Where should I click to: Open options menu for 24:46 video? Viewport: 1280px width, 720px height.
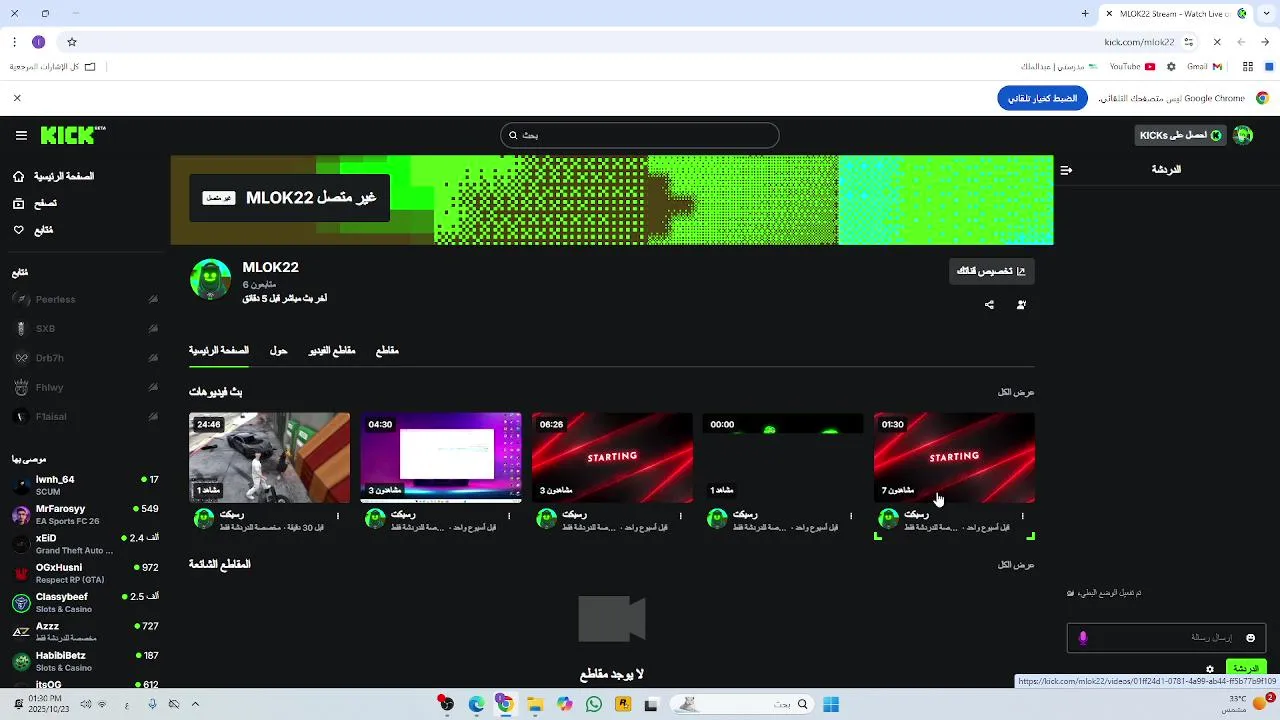(x=338, y=516)
